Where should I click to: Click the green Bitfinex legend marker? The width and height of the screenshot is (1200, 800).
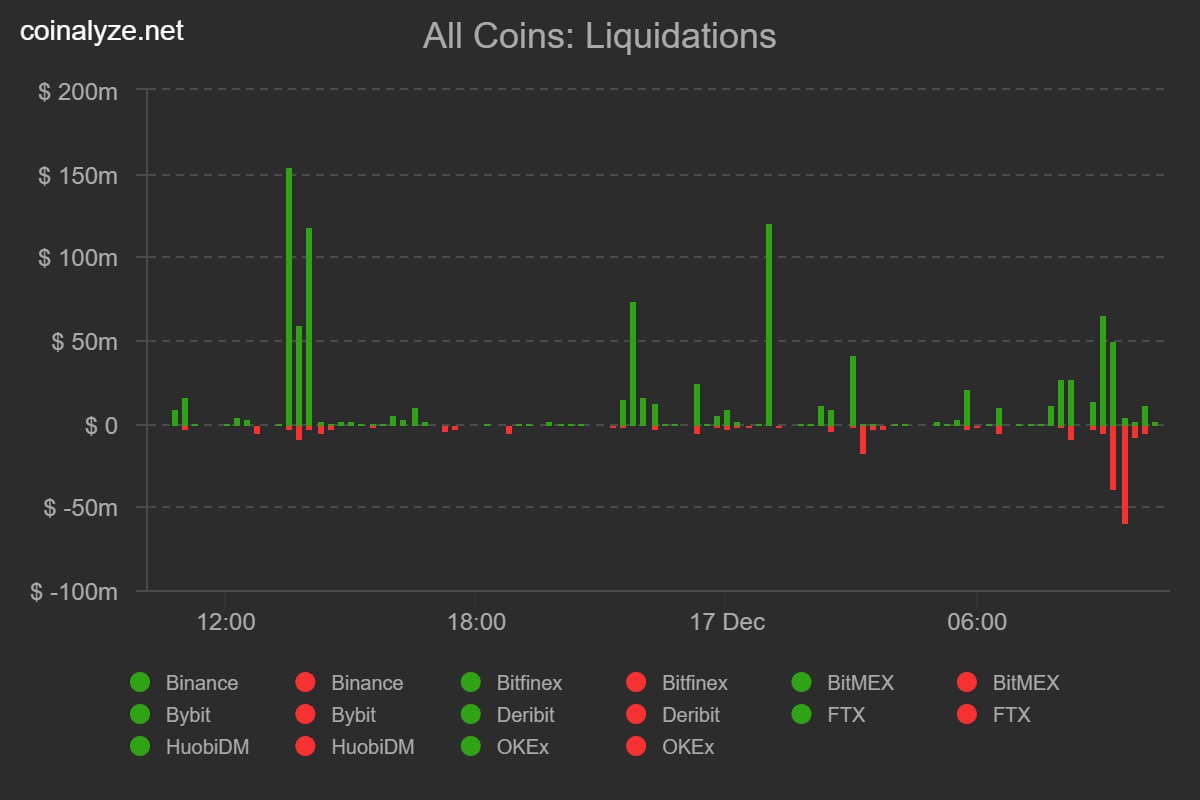click(471, 683)
